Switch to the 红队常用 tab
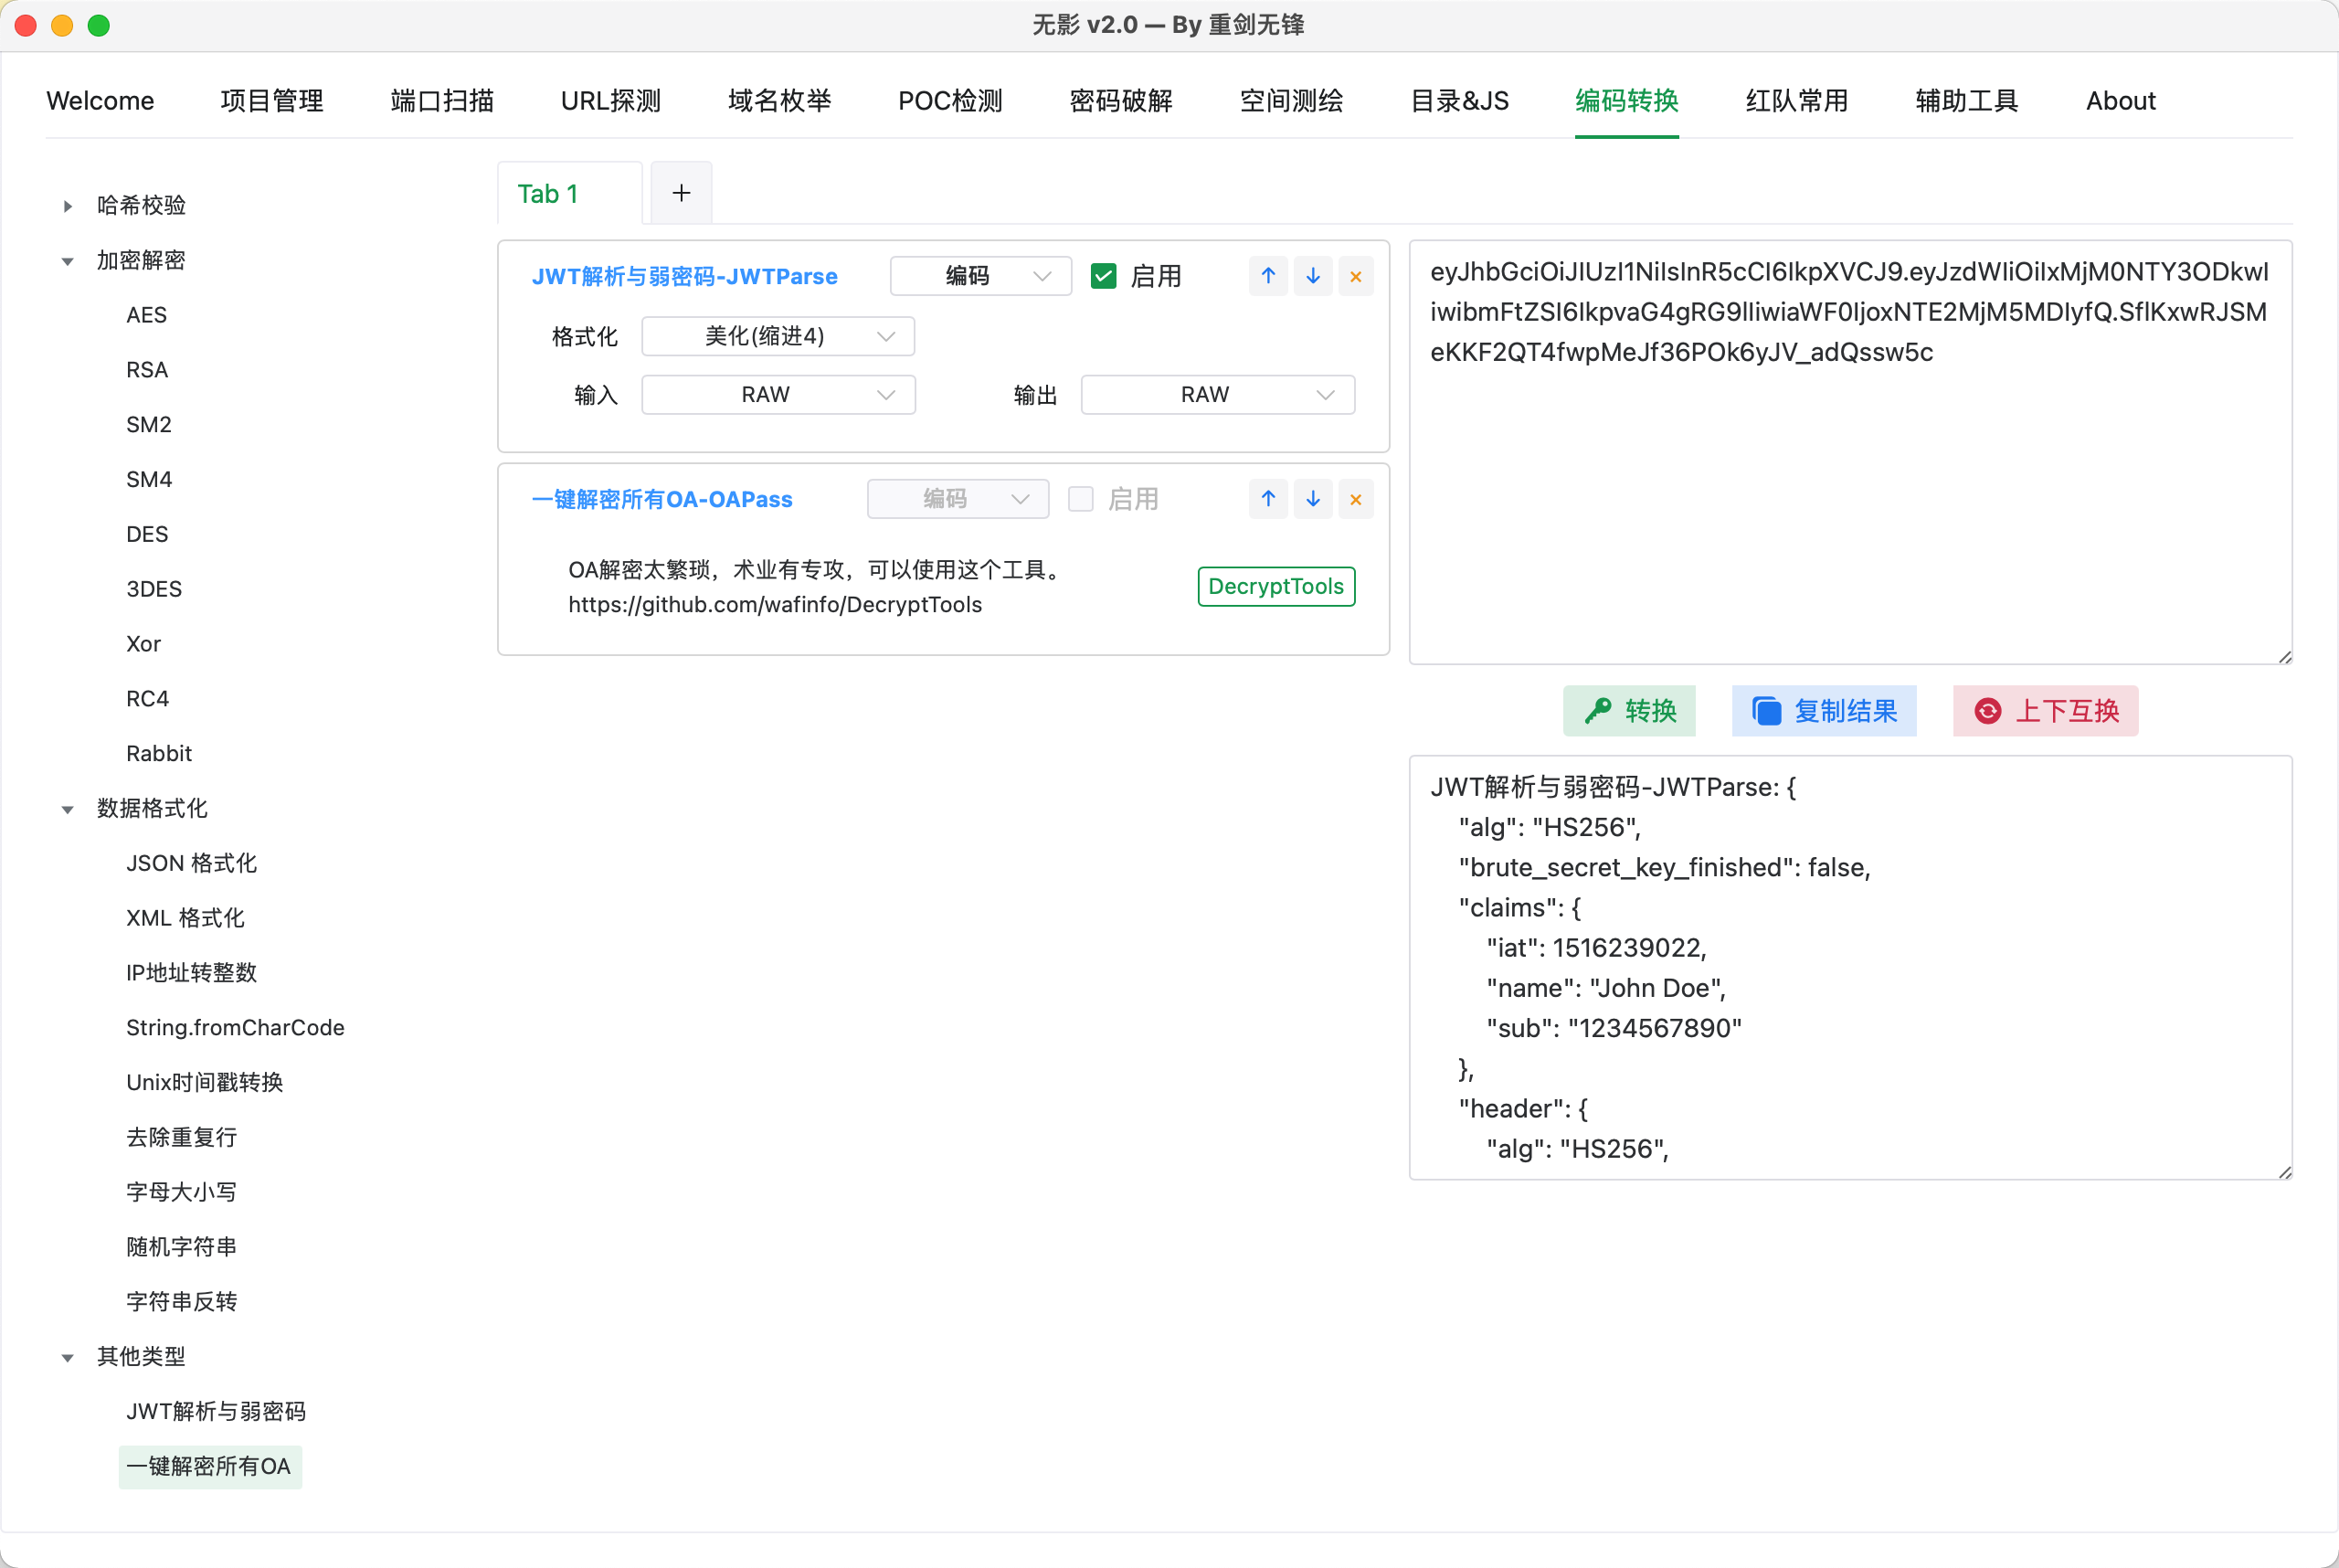2339x1568 pixels. pyautogui.click(x=1796, y=101)
